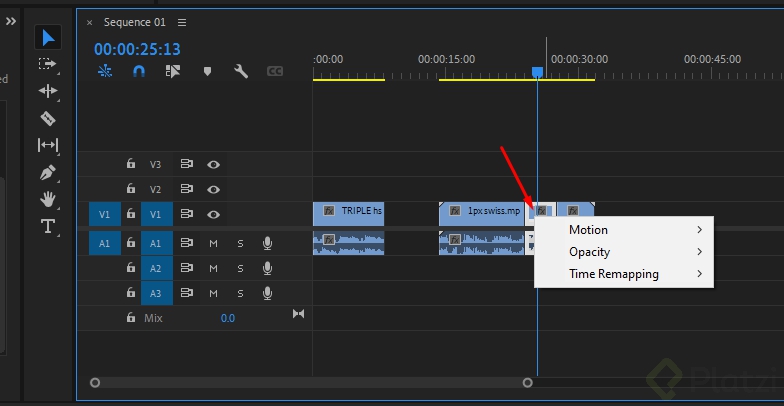Open Timeline Display Settings wrench
The width and height of the screenshot is (784, 406).
tap(241, 72)
